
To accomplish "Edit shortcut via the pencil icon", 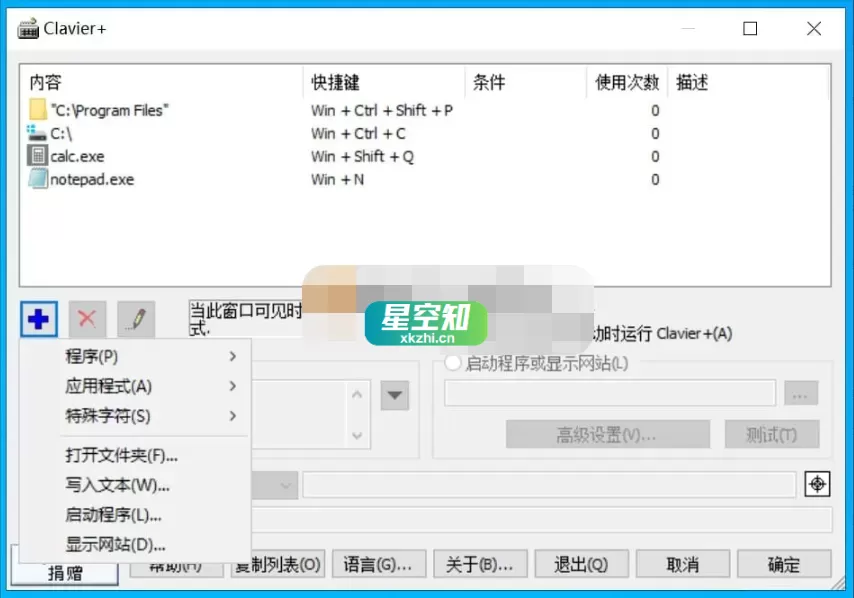I will pos(136,318).
